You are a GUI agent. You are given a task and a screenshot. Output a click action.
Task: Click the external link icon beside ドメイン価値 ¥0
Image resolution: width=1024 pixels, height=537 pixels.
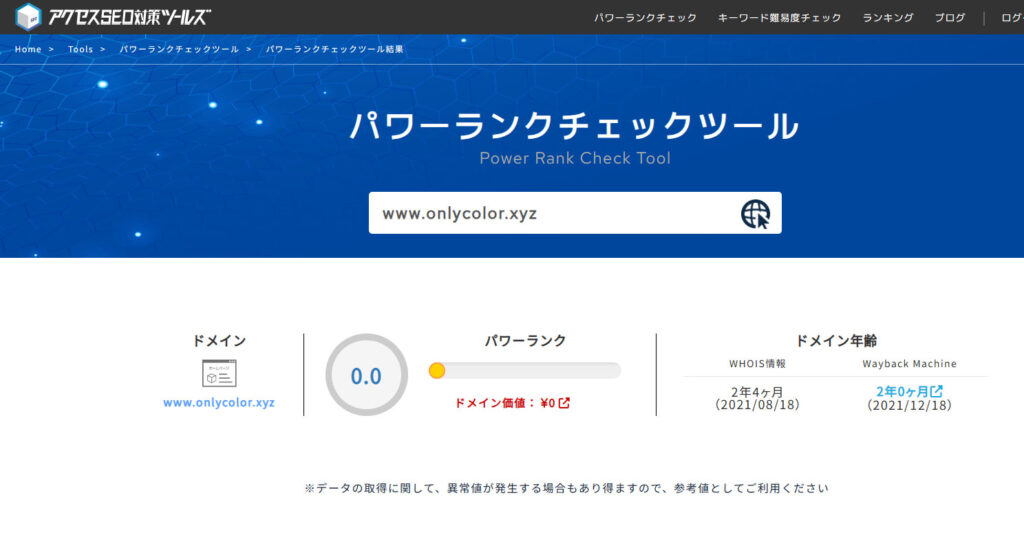point(564,403)
